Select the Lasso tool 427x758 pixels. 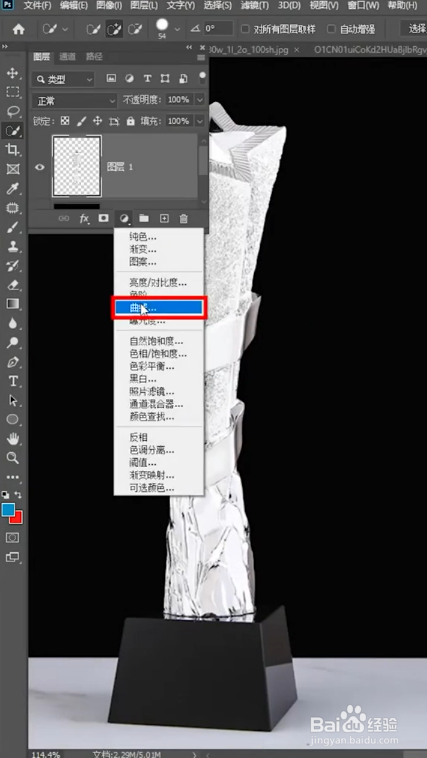[x=13, y=111]
